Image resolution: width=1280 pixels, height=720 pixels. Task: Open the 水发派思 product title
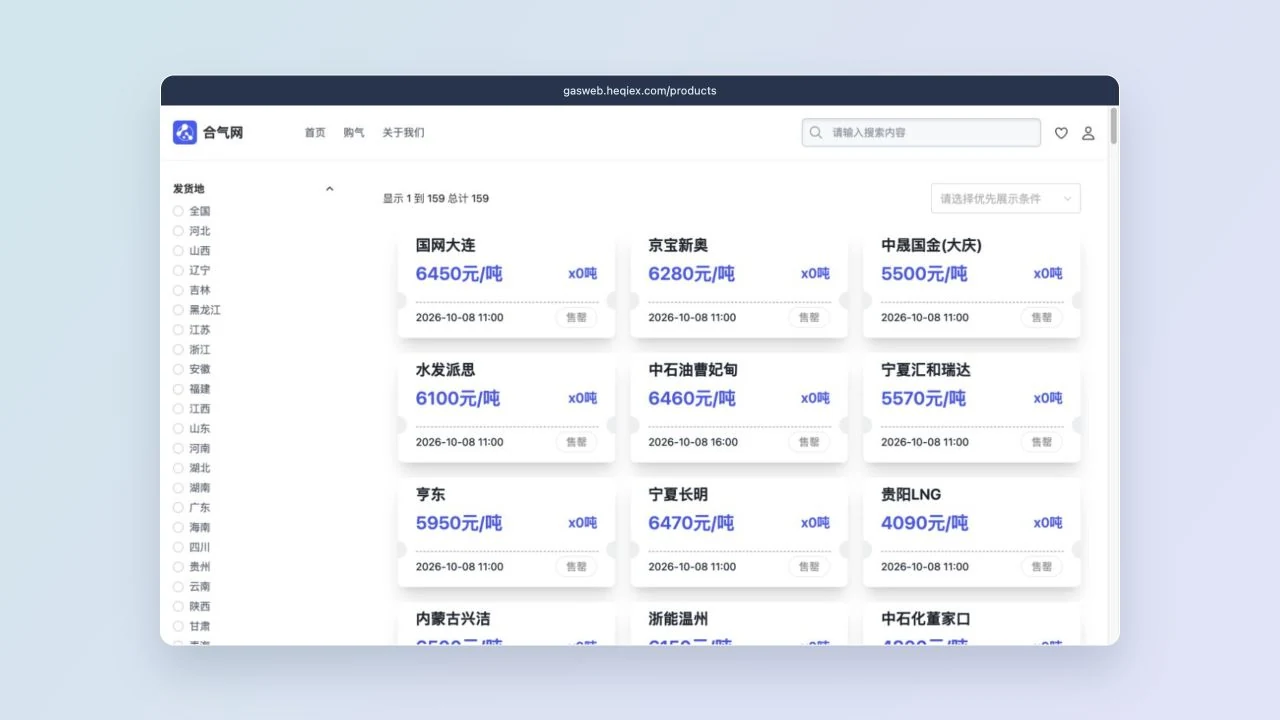pos(446,370)
